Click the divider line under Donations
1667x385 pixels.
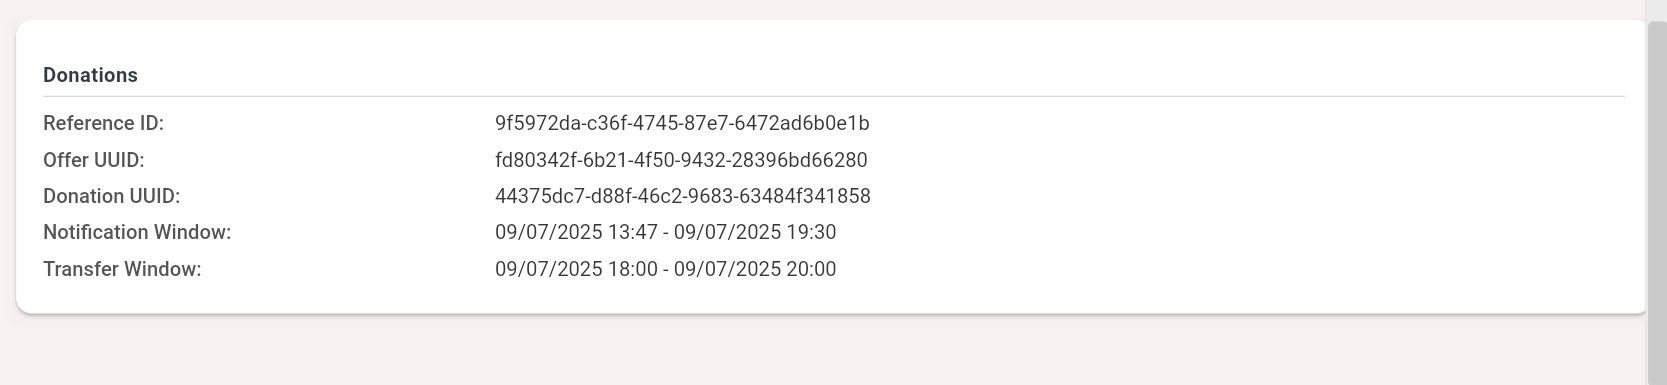point(834,96)
